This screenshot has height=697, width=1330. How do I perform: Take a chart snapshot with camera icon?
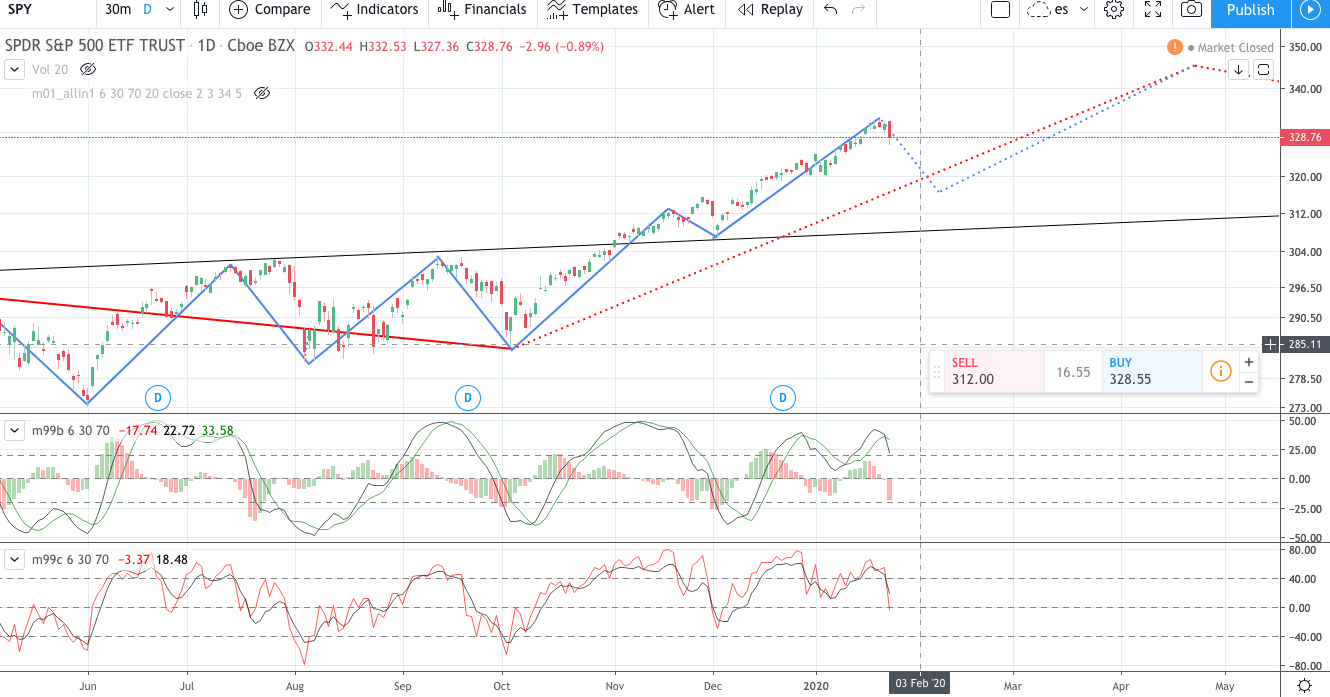click(x=1191, y=9)
